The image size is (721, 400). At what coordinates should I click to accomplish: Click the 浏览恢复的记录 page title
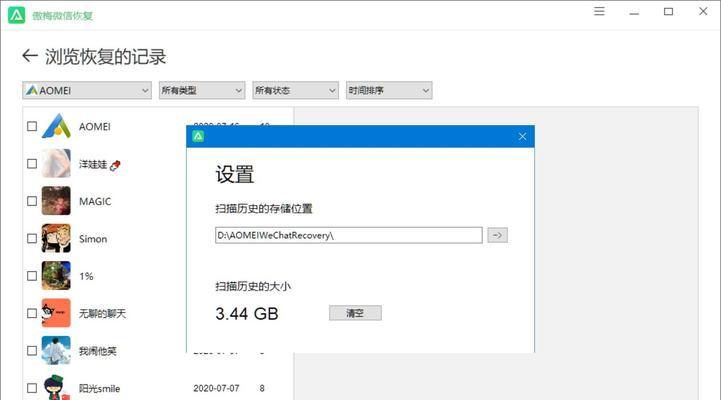tap(105, 57)
